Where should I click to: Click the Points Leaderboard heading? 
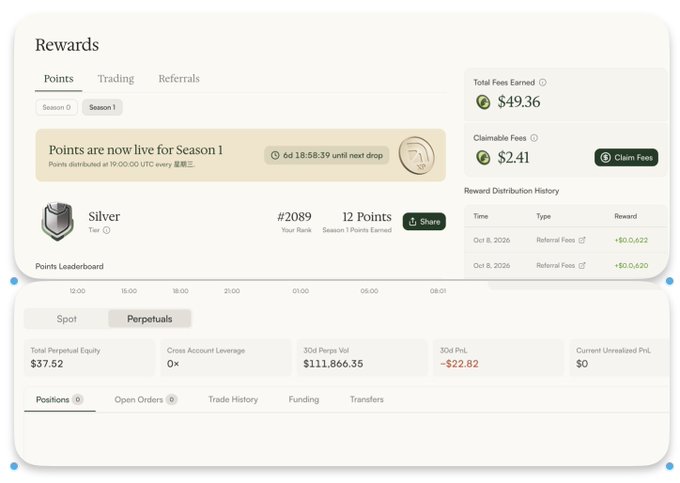[x=69, y=266]
